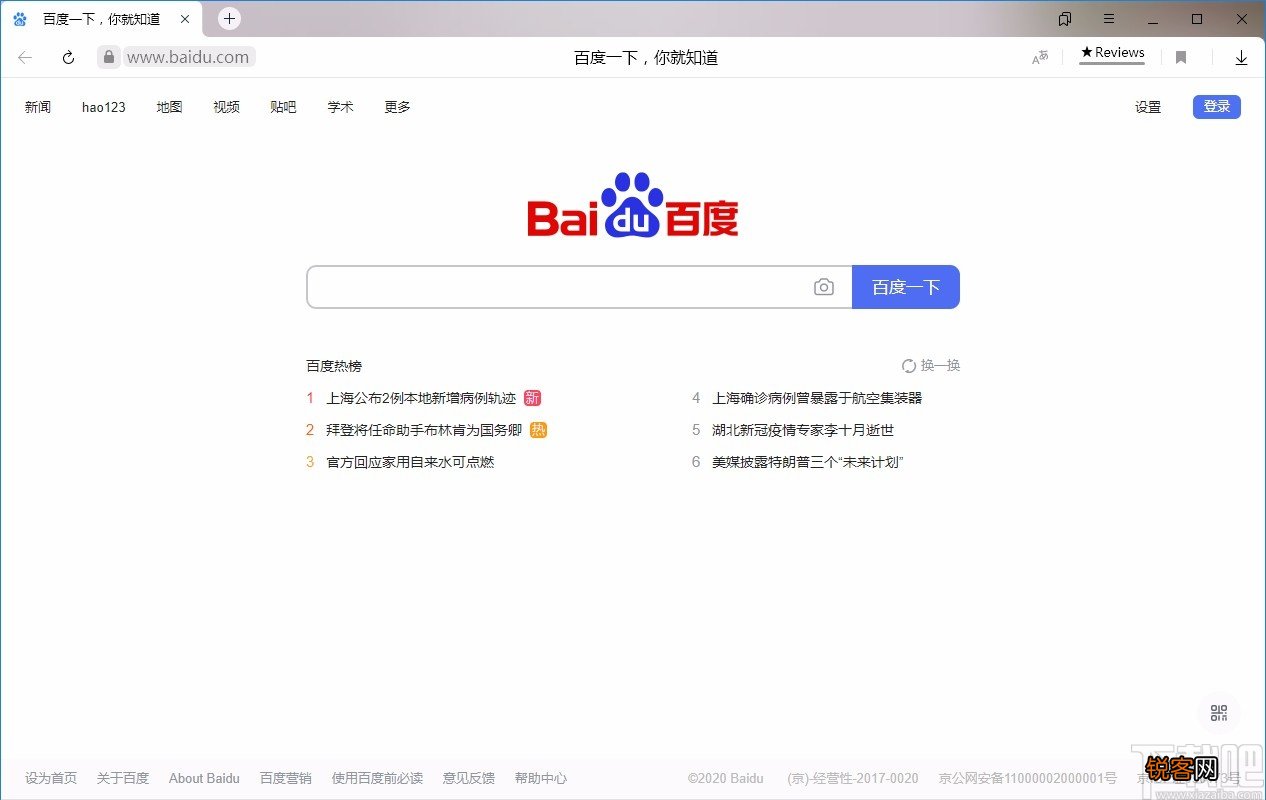Image resolution: width=1266 pixels, height=800 pixels.
Task: Open hot item 美媒披露特朗普三个“未来计划”
Action: pyautogui.click(x=808, y=462)
